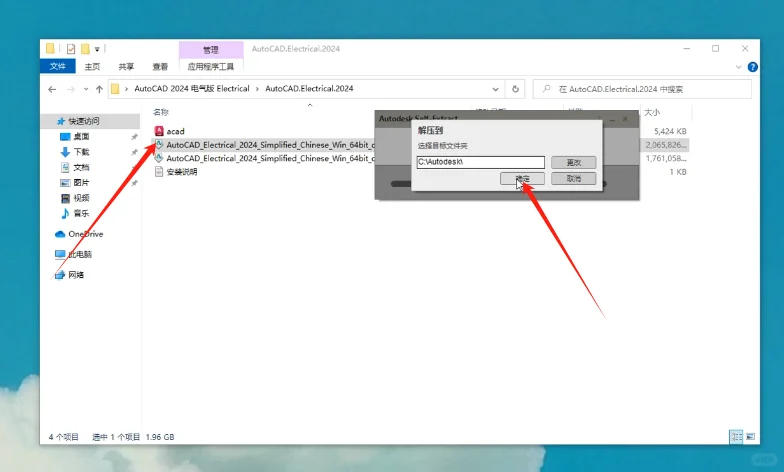Select the AutoCAD_Electrical file sized 2,065,826
784x472 pixels.
(270, 145)
